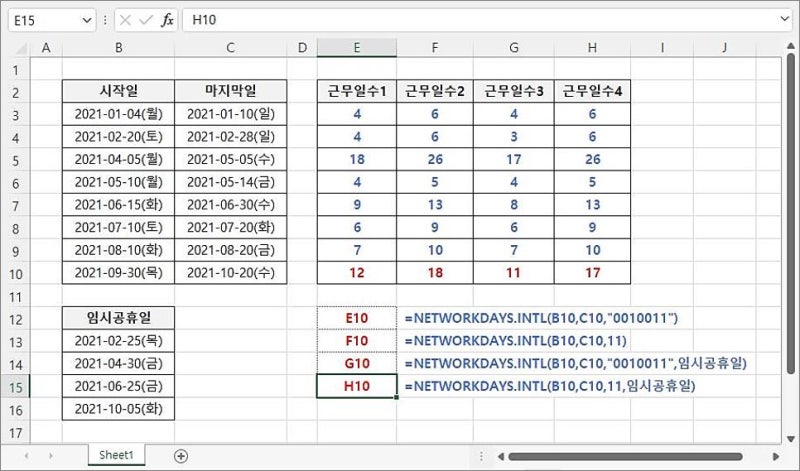Select the 임시공휴일 header cell

pyautogui.click(x=118, y=318)
